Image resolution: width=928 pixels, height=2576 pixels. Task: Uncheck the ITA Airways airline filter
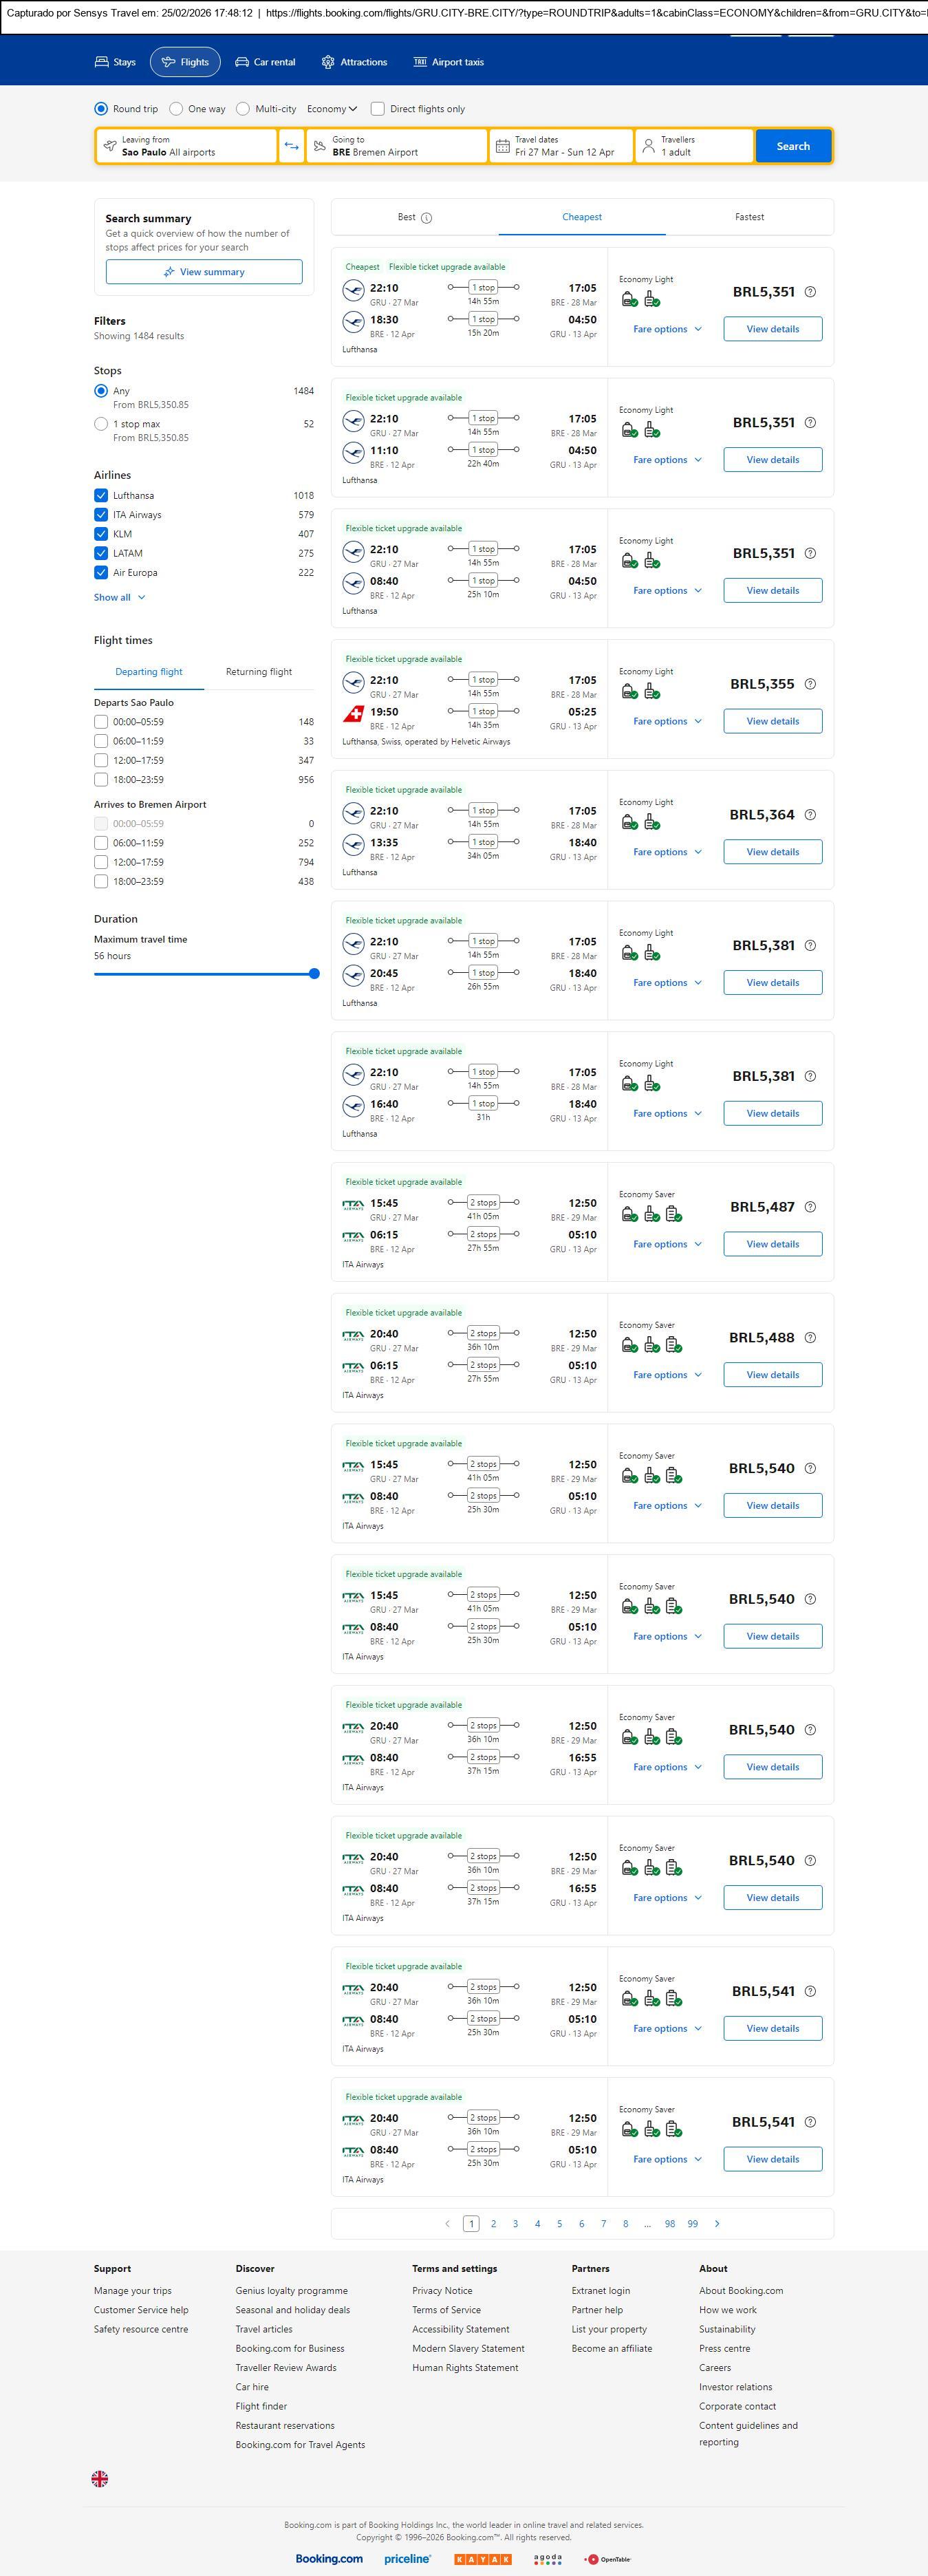point(101,515)
